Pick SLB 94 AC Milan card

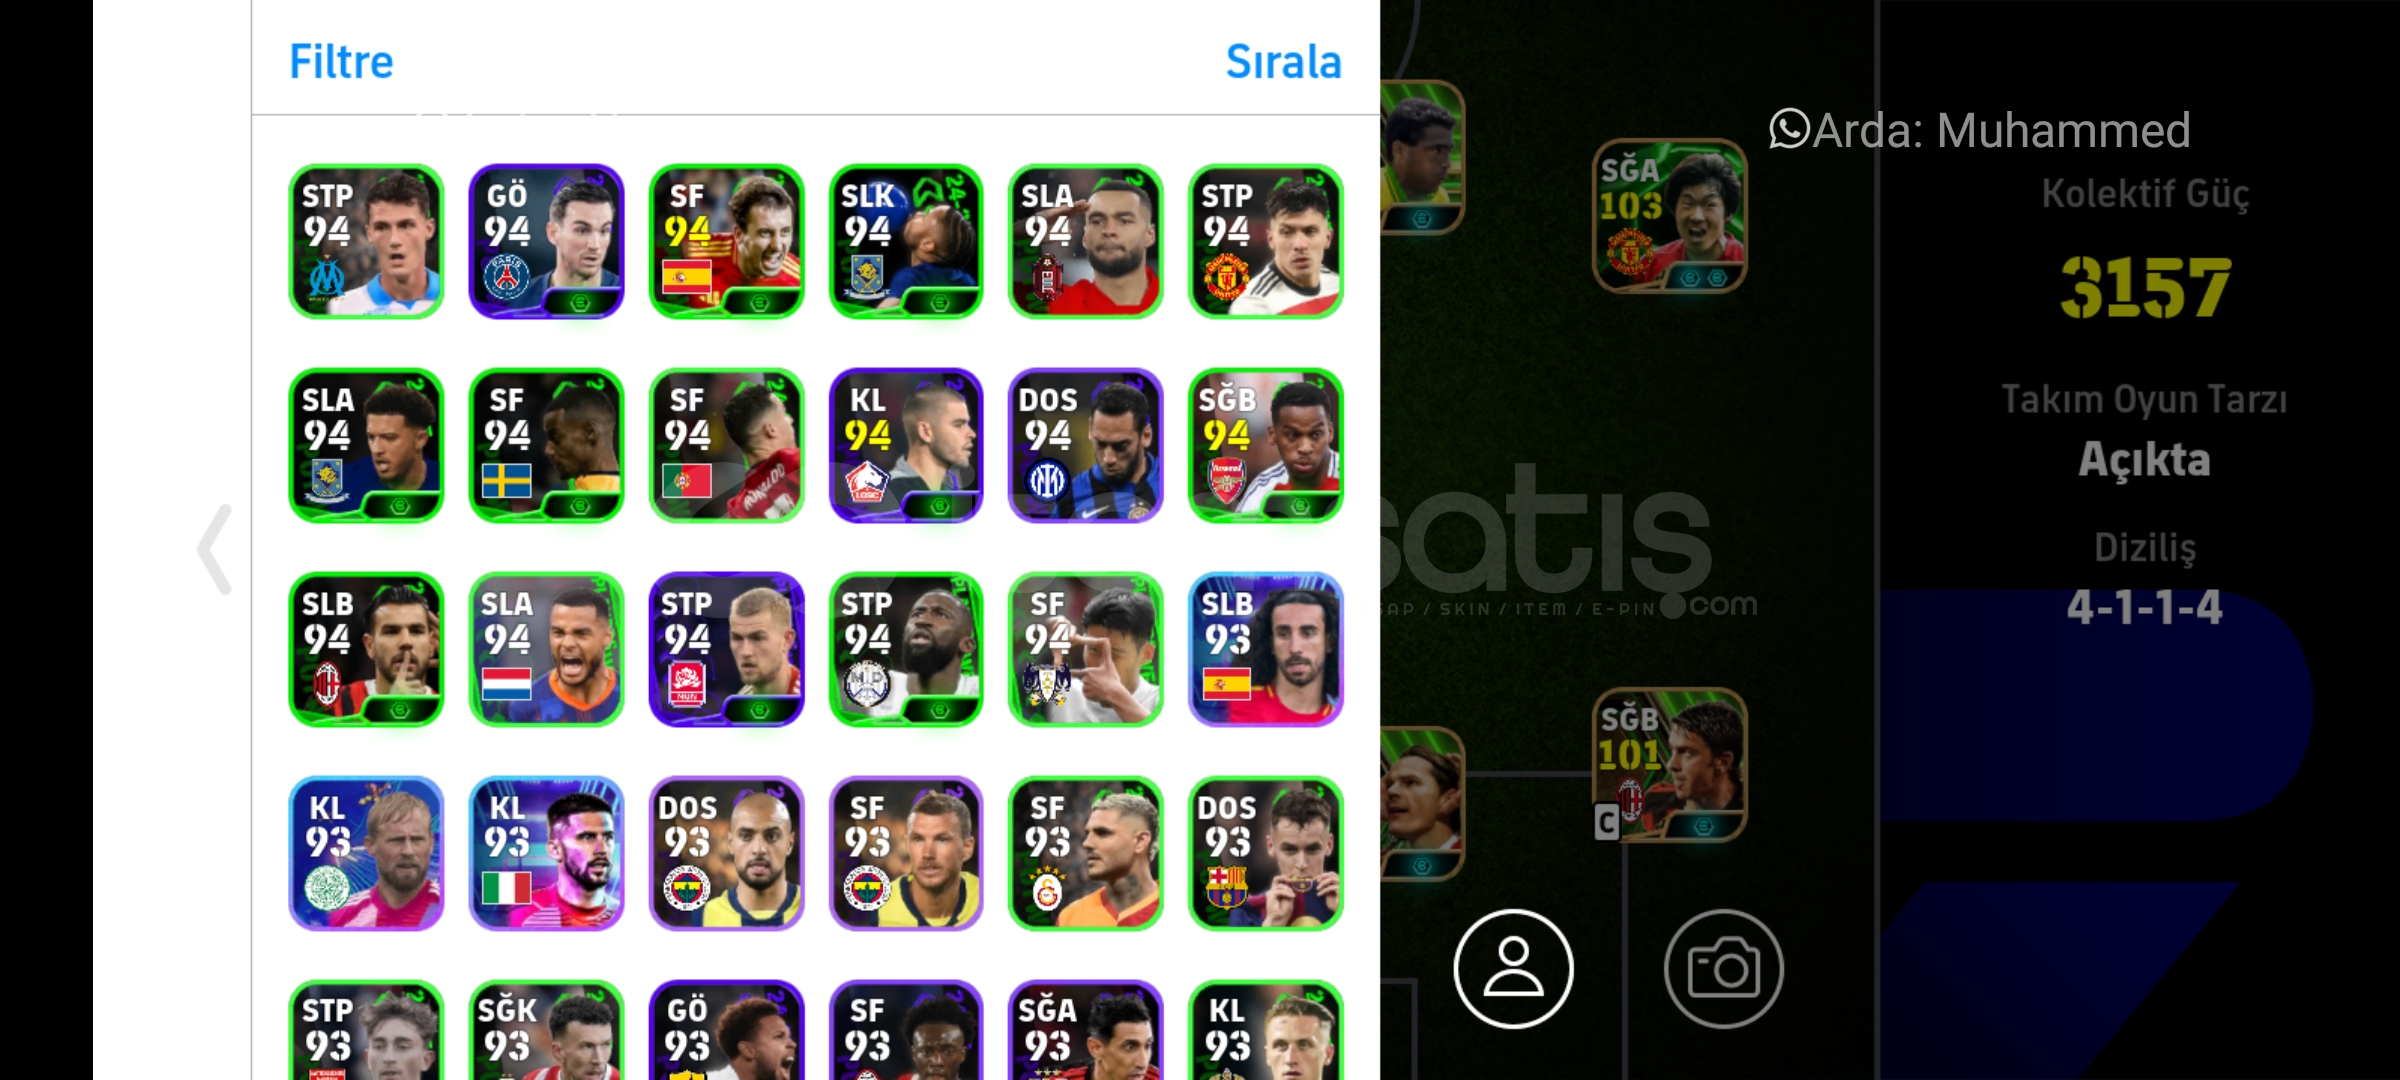point(366,650)
